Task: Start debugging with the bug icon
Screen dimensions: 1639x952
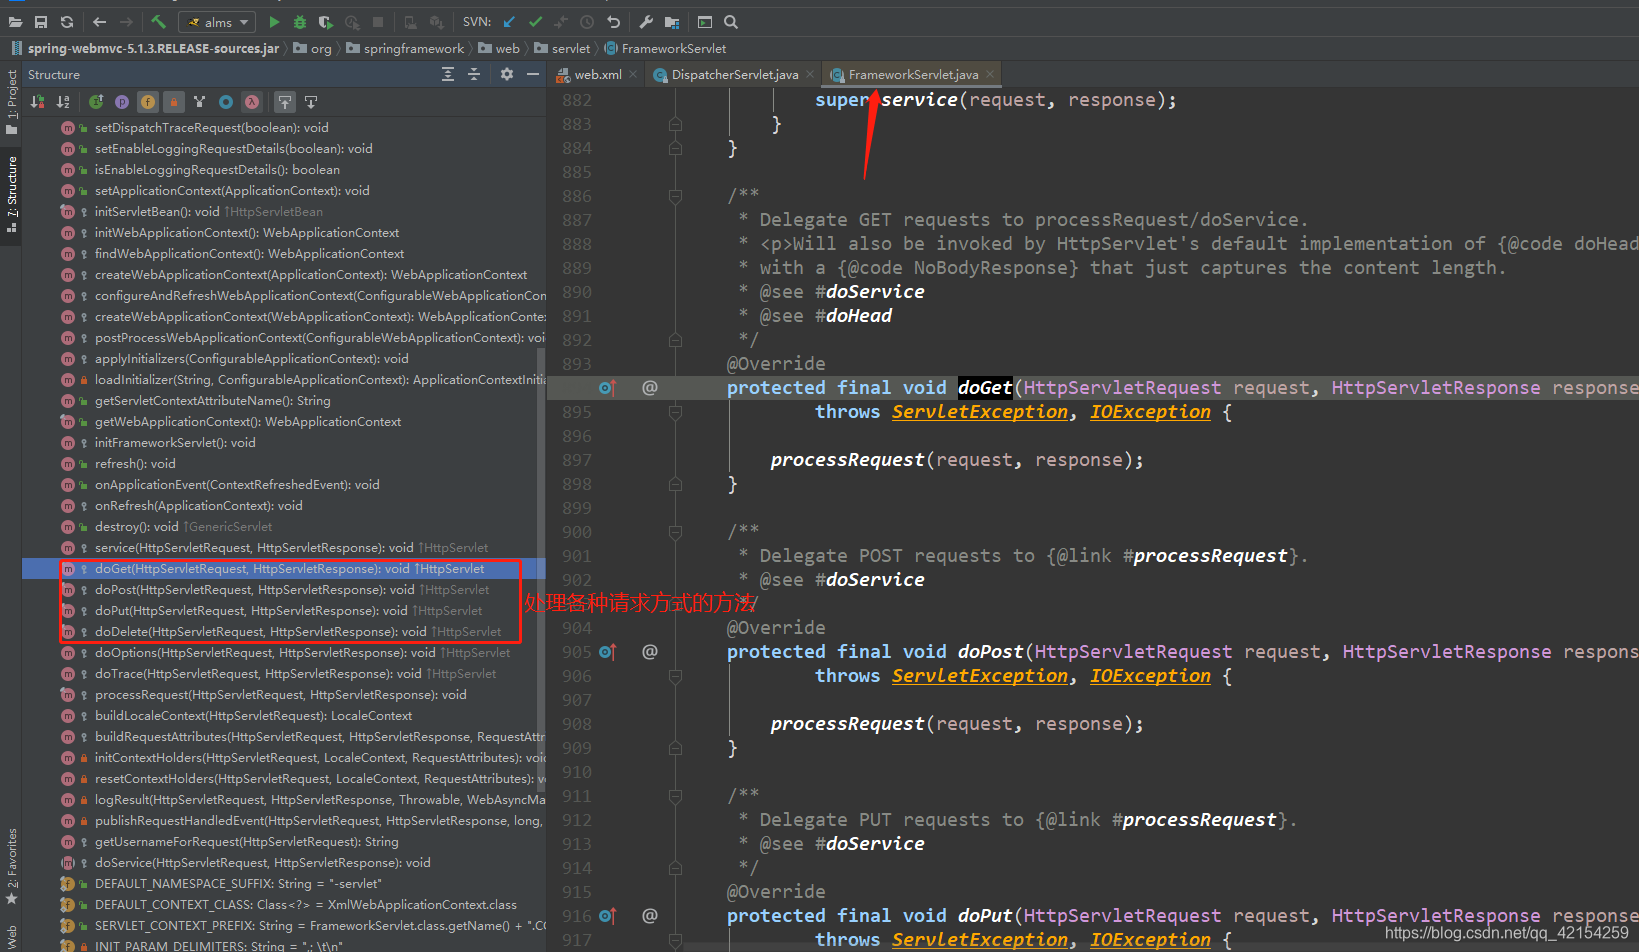Action: click(x=300, y=22)
